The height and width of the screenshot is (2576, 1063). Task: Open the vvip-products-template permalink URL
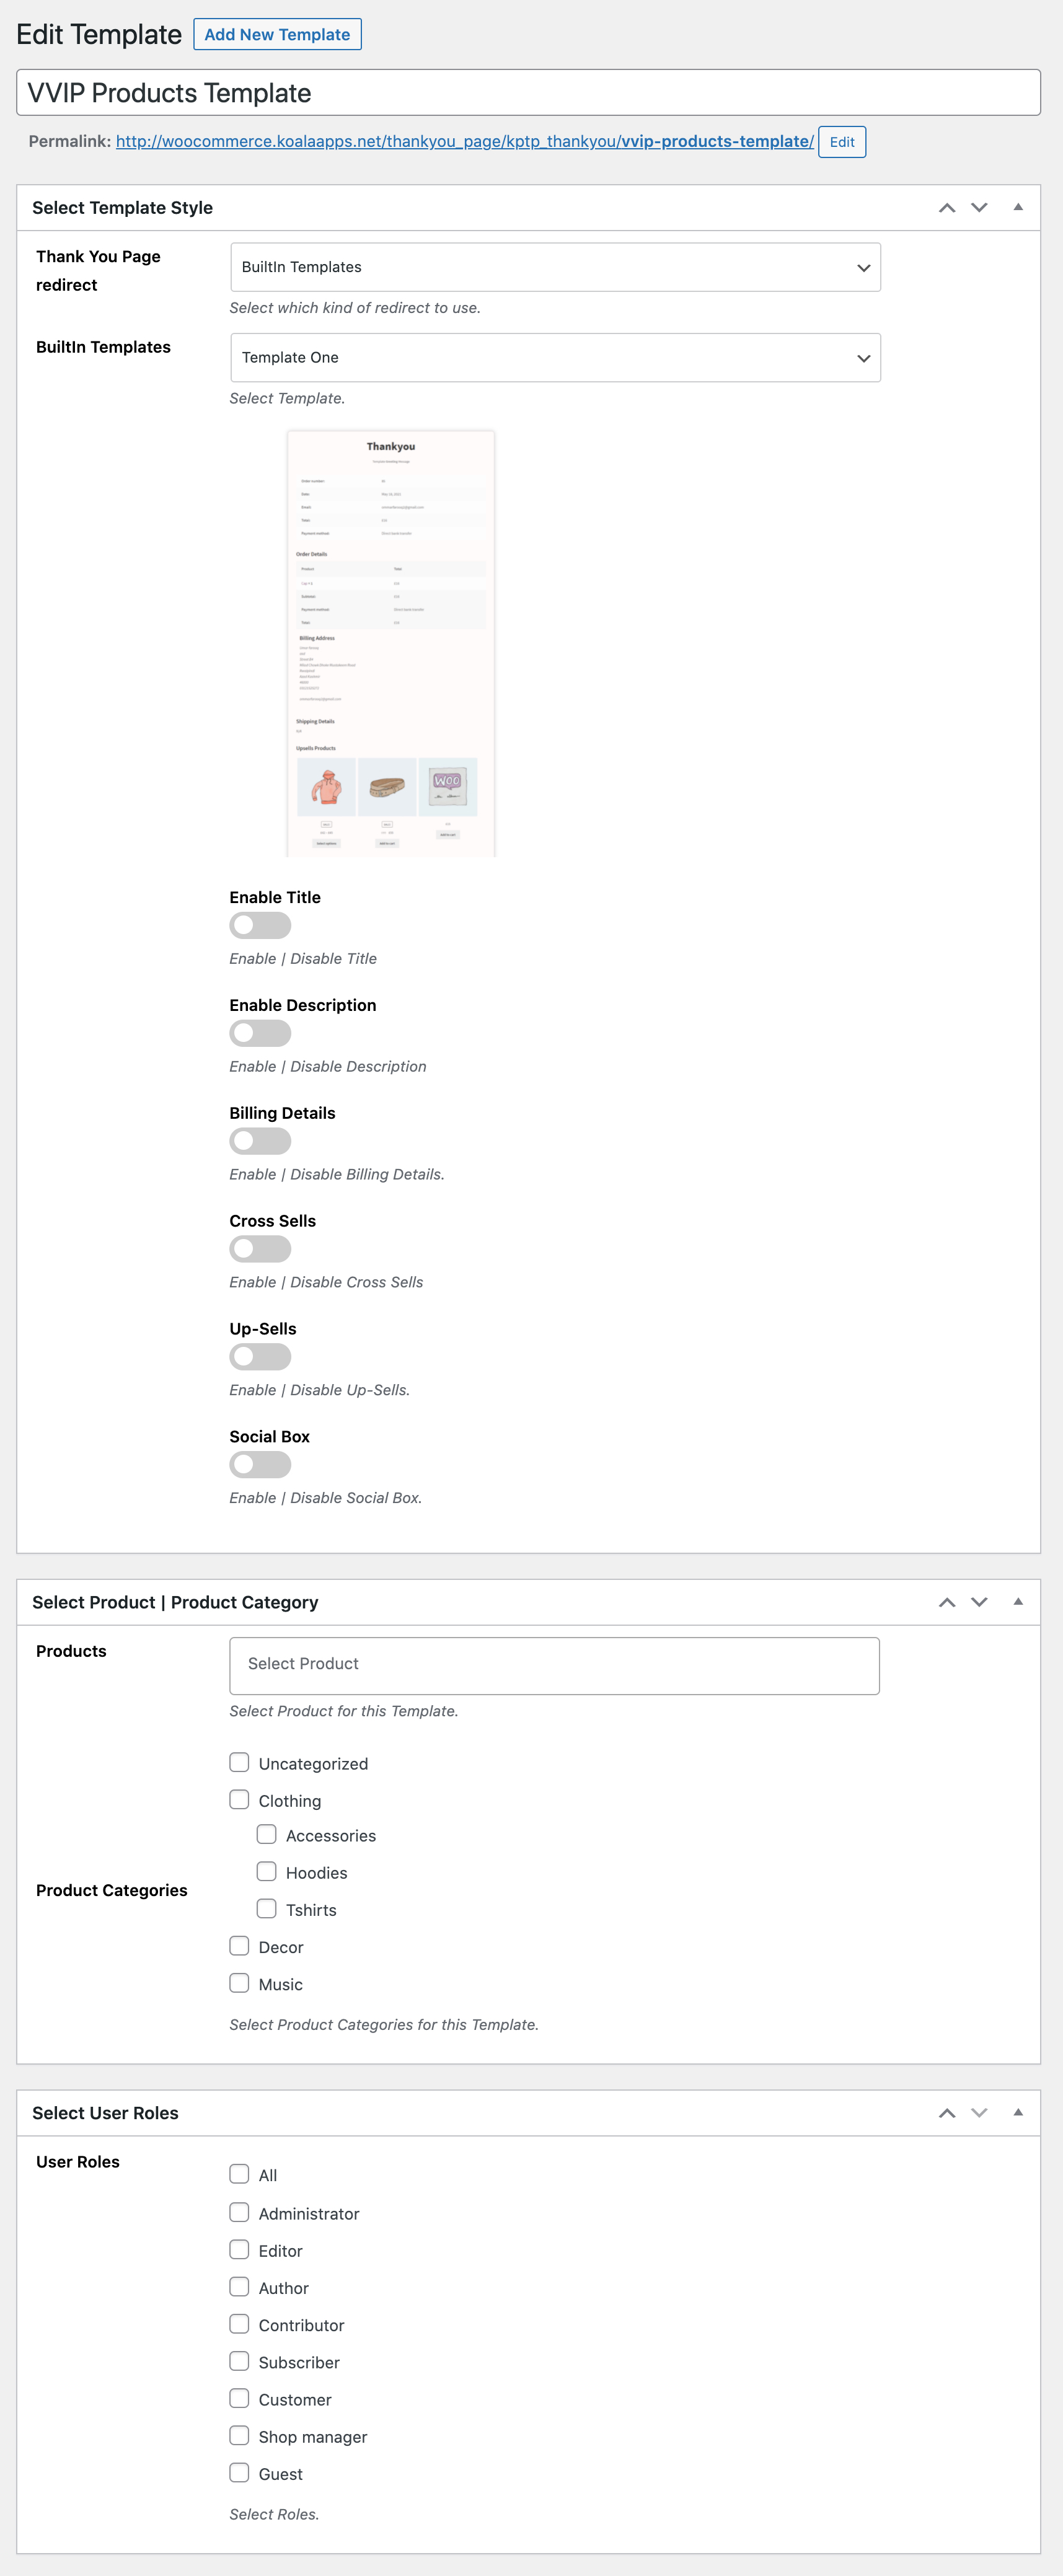pyautogui.click(x=464, y=142)
